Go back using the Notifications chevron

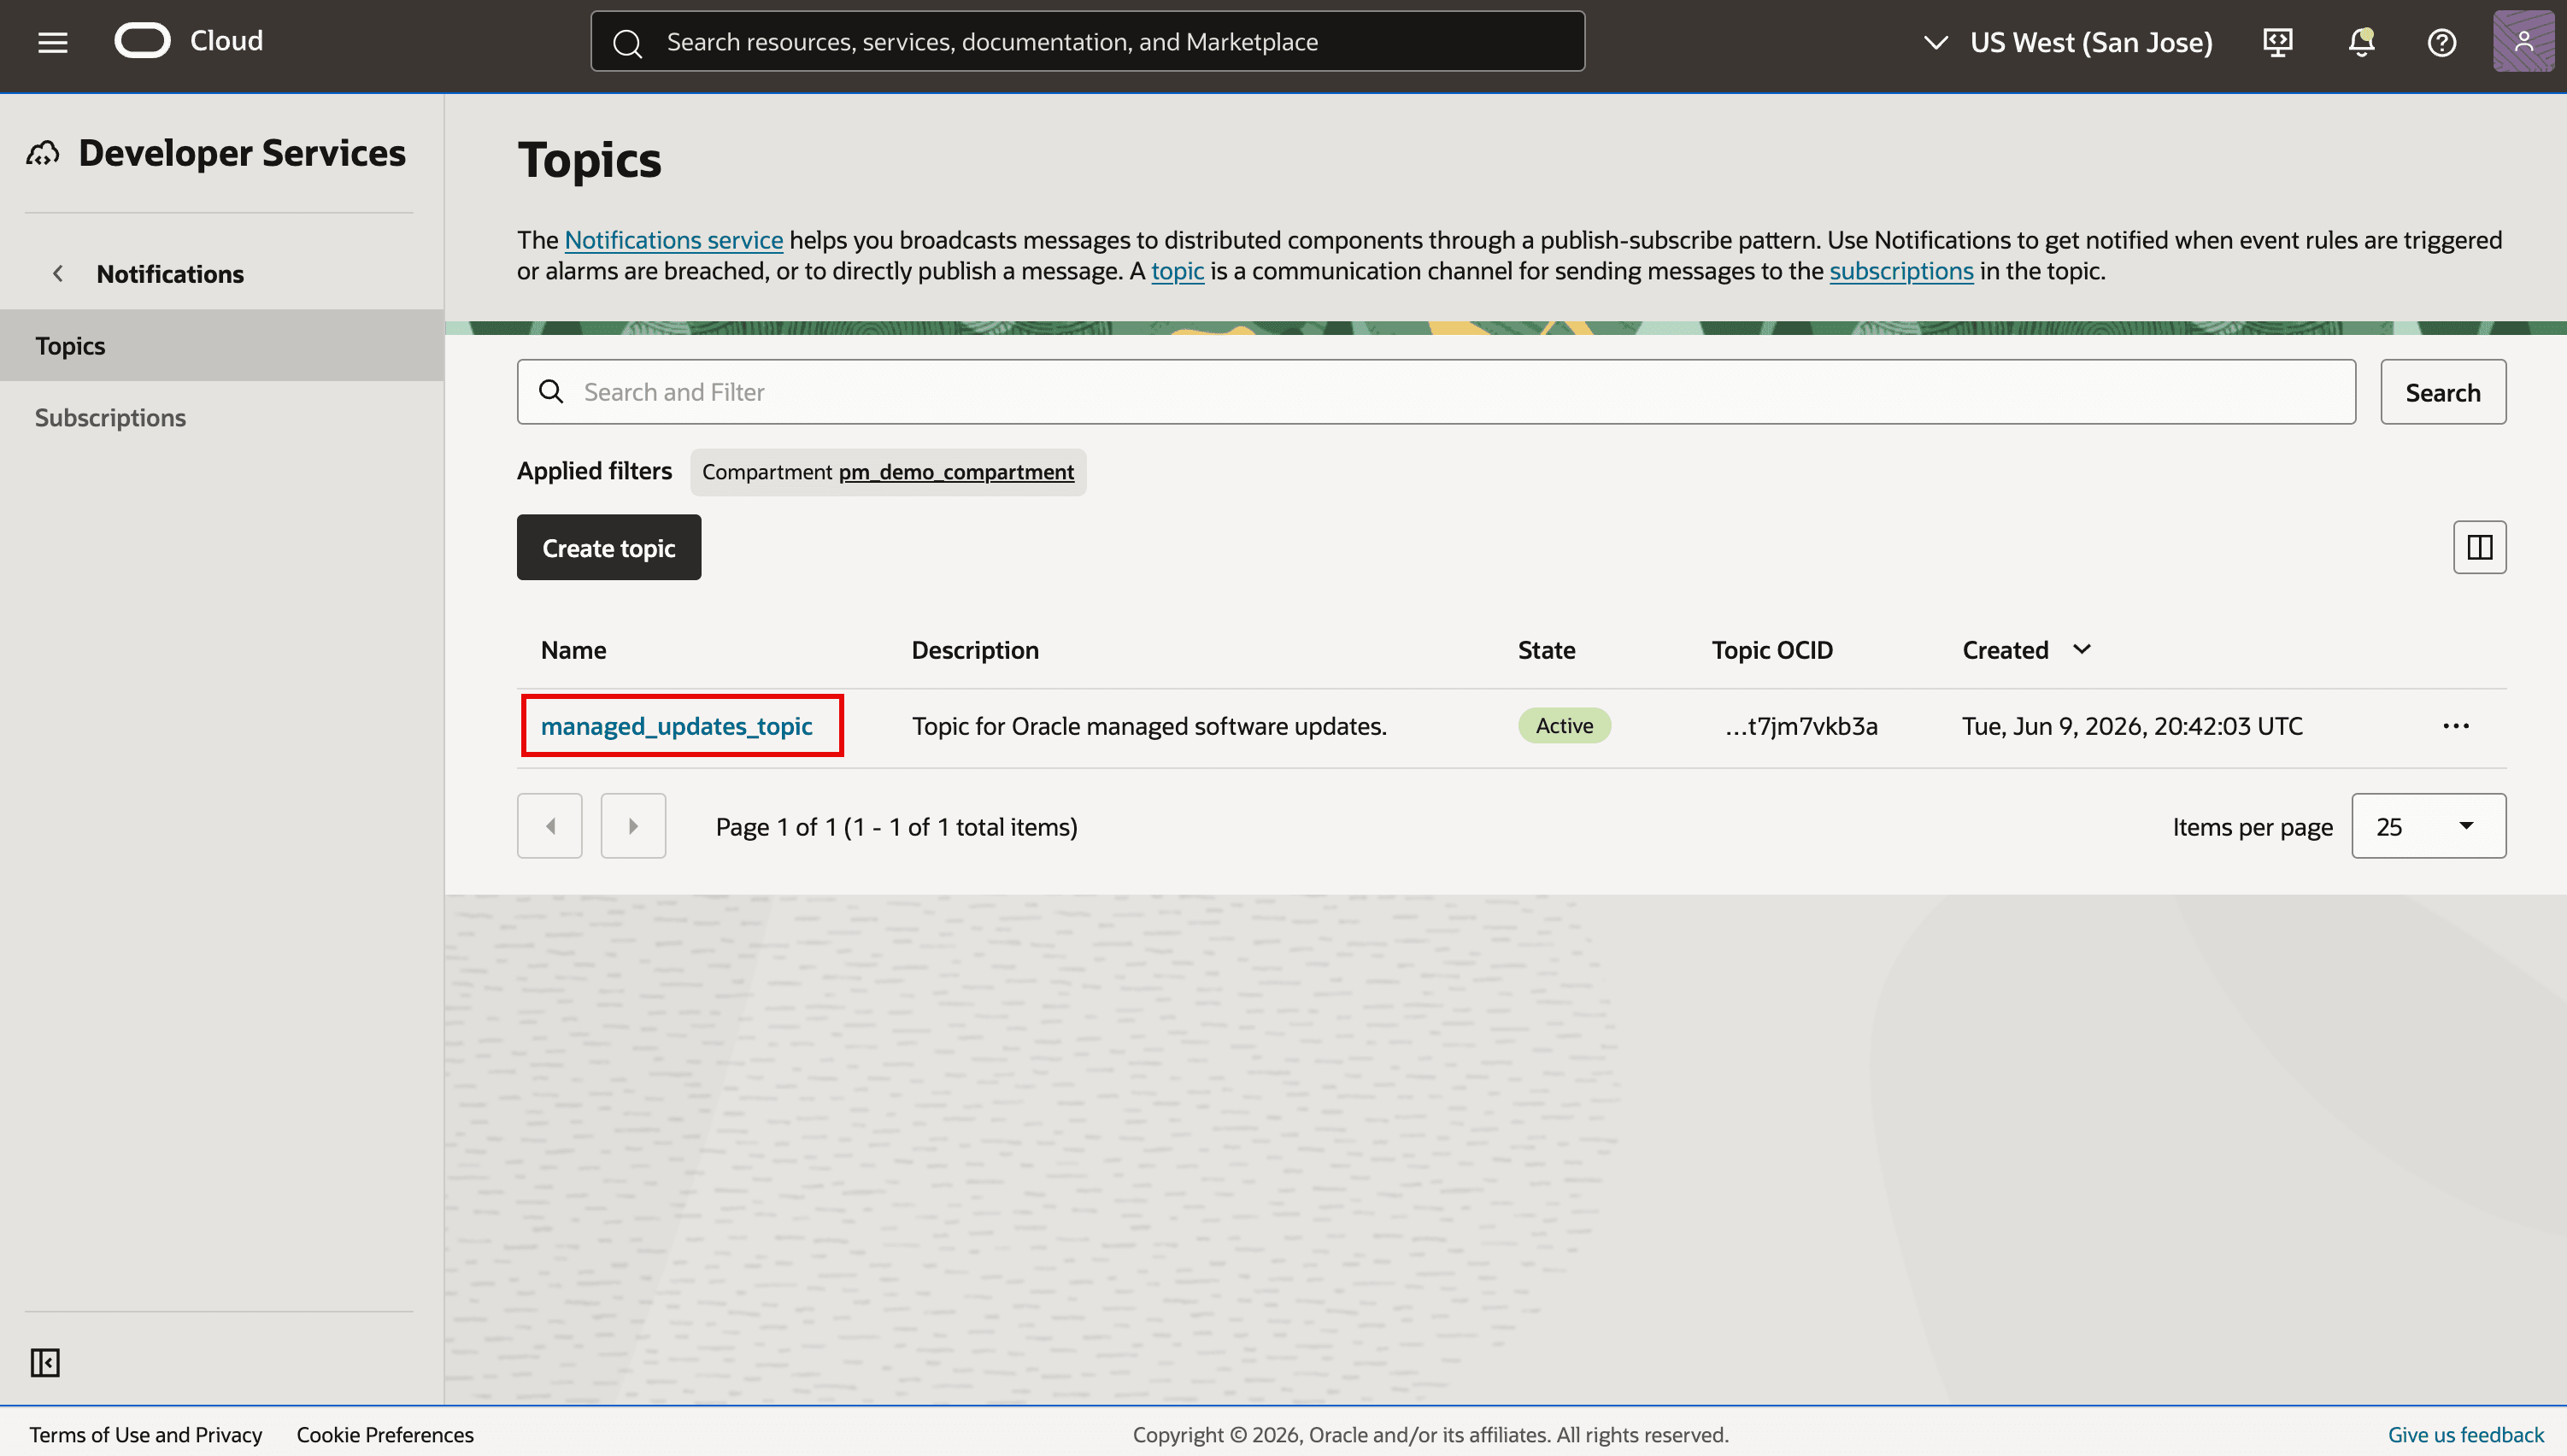coord(58,273)
